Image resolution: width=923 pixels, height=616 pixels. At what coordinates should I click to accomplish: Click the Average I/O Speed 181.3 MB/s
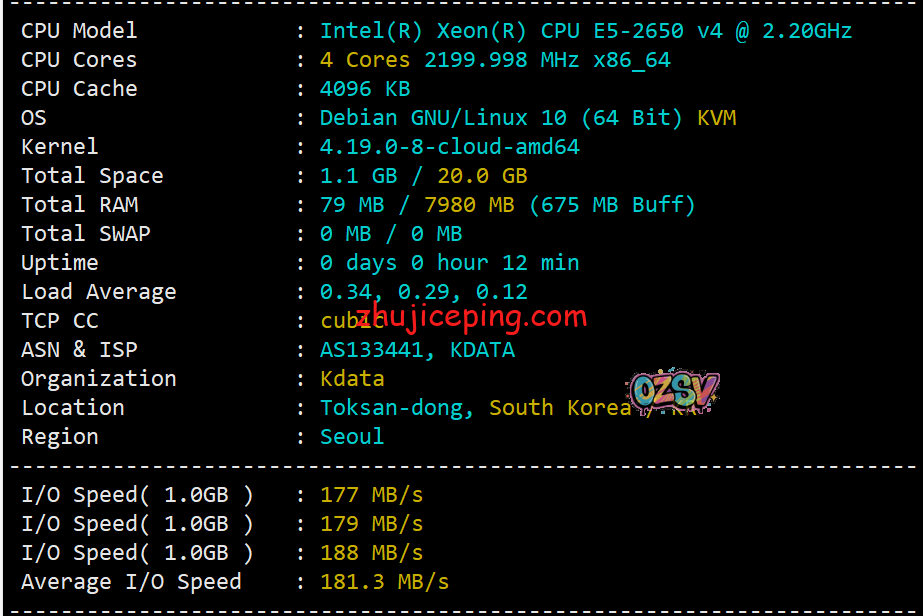click(384, 582)
